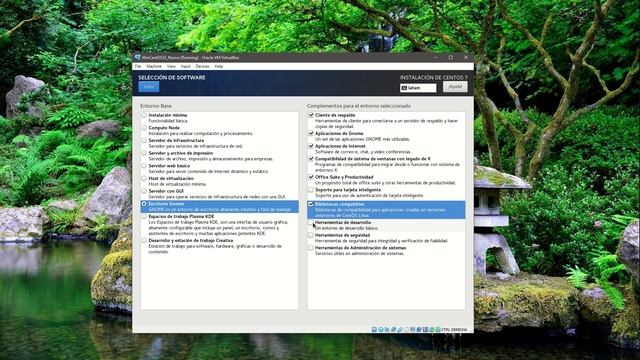Select Desarrollo y estación de trabajo Creativa
The image size is (640, 360).
pyautogui.click(x=144, y=240)
